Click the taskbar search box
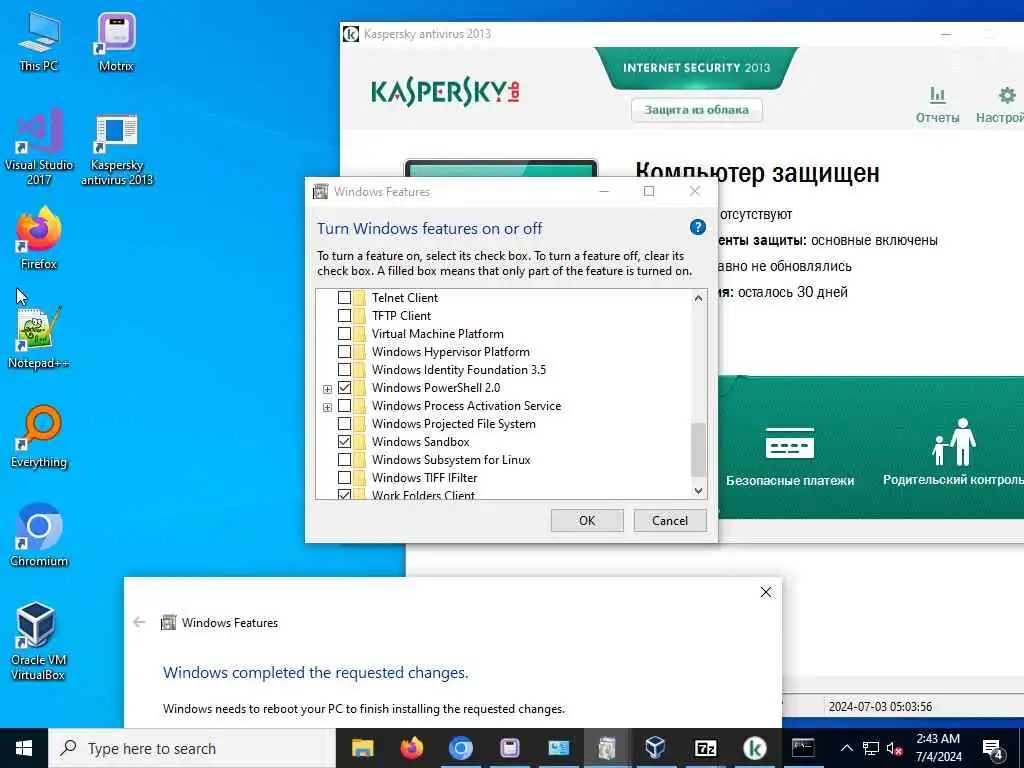Screen dimensions: 1024x768 tap(192, 748)
